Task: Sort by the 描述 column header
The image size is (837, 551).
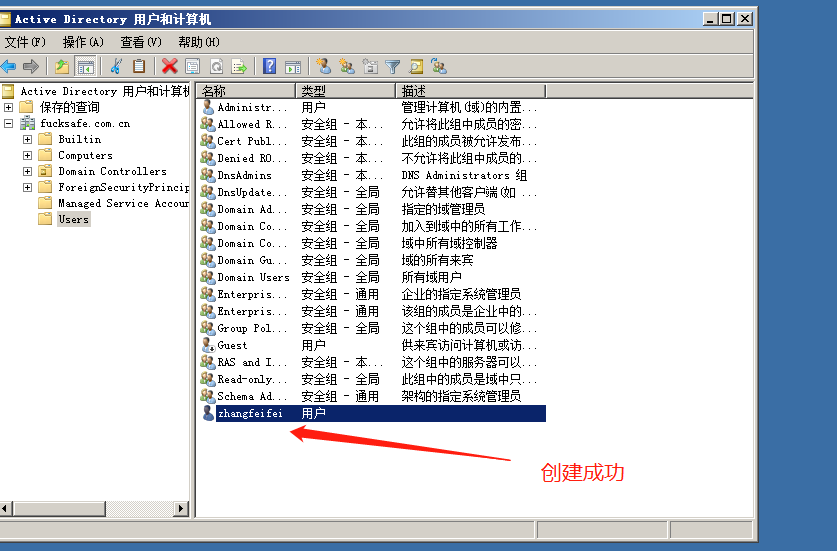Action: pyautogui.click(x=471, y=91)
